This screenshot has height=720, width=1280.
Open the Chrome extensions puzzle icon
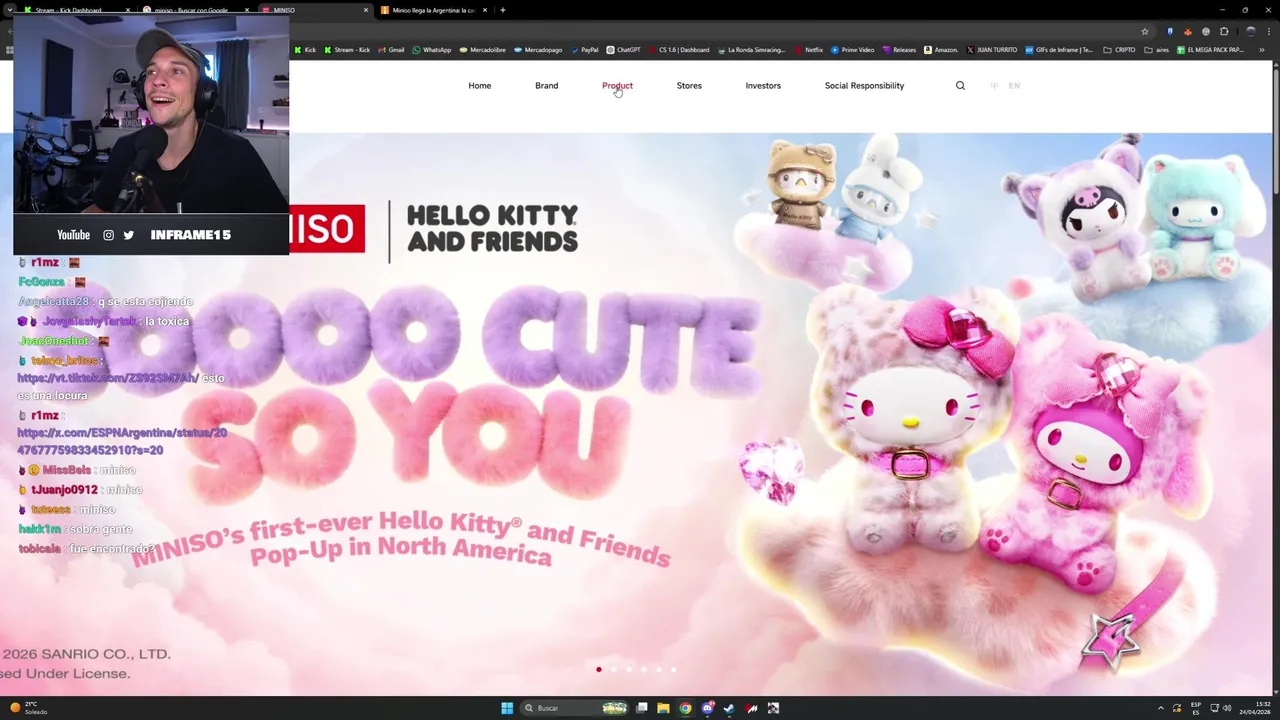click(x=1223, y=31)
